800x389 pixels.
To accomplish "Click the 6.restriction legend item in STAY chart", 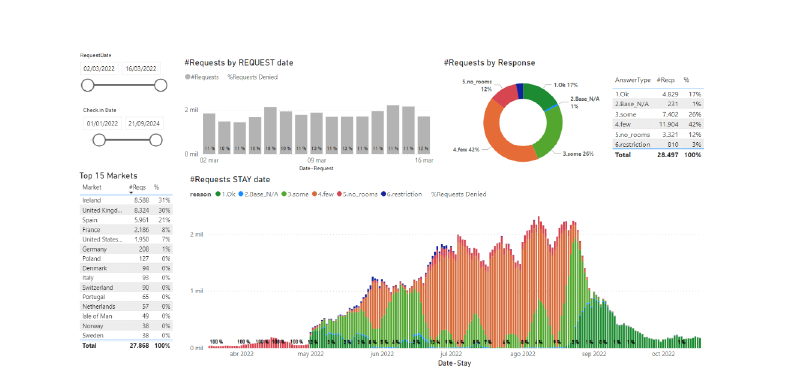I will pyautogui.click(x=401, y=194).
